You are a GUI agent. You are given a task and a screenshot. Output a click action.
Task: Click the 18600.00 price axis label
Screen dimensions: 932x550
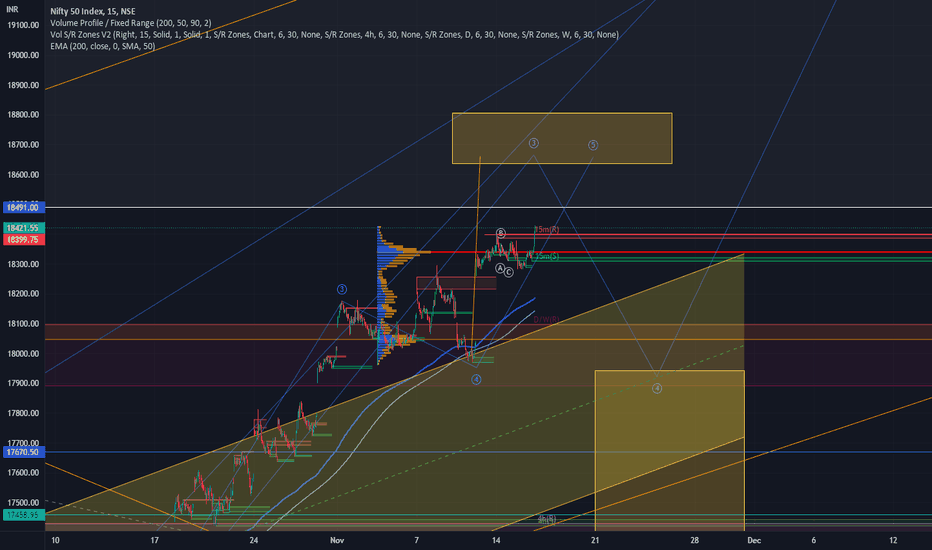(23, 174)
